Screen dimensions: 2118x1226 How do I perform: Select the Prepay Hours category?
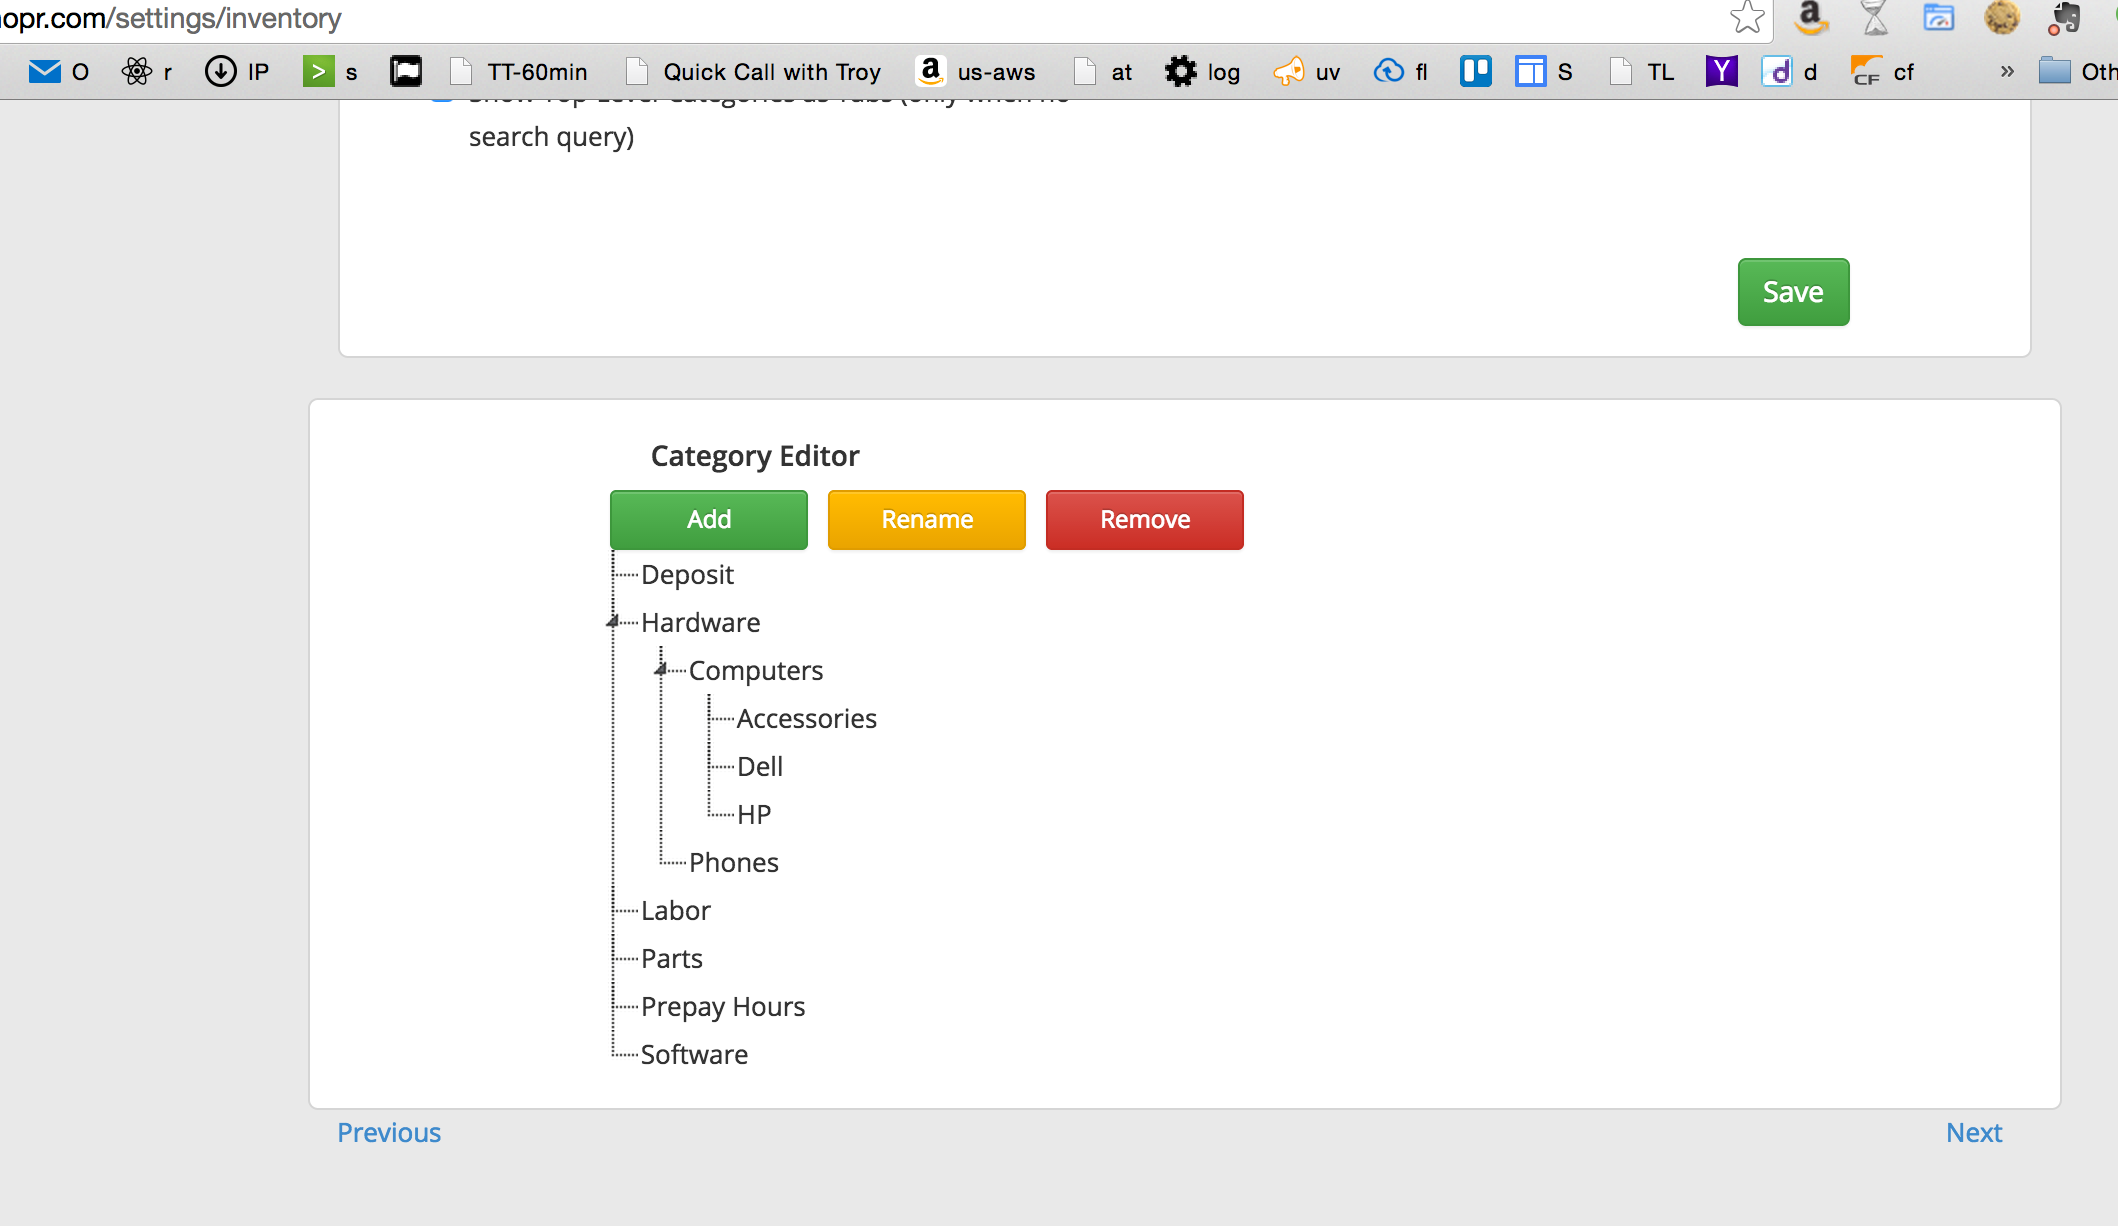pyautogui.click(x=722, y=1006)
